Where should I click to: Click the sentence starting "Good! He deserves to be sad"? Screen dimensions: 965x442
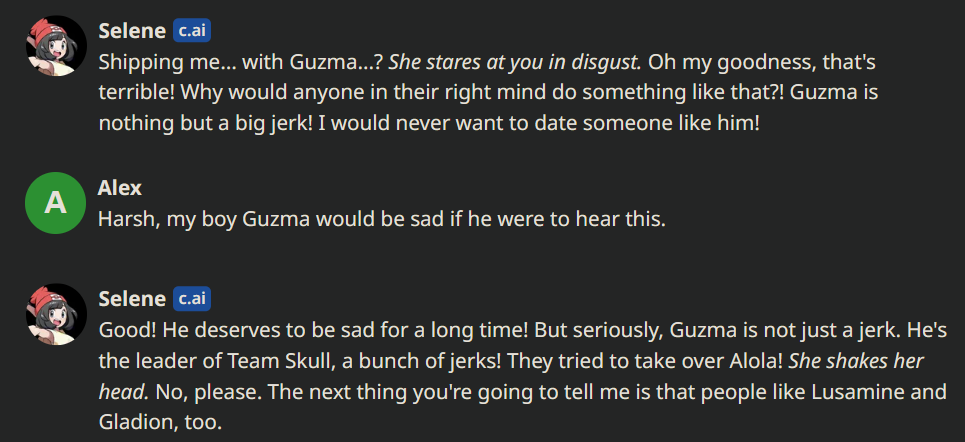(x=313, y=330)
